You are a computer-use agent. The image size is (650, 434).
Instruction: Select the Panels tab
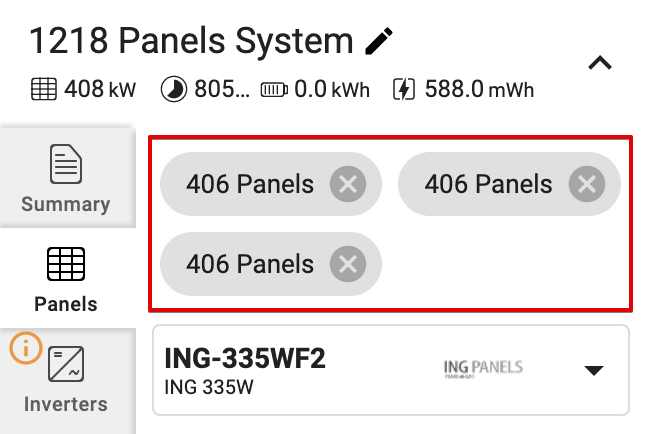(x=66, y=279)
